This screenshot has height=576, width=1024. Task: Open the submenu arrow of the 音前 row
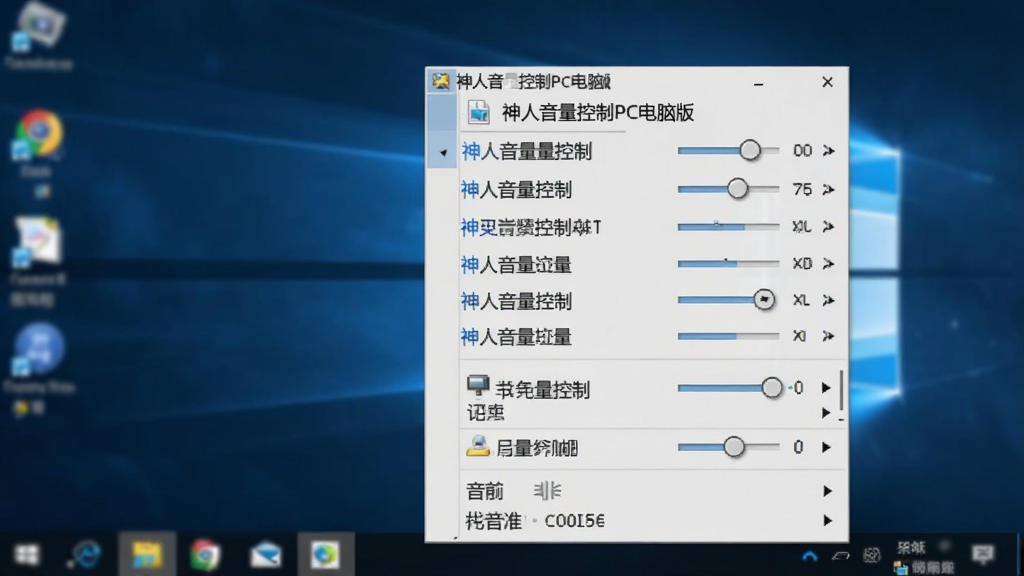pyautogui.click(x=827, y=491)
